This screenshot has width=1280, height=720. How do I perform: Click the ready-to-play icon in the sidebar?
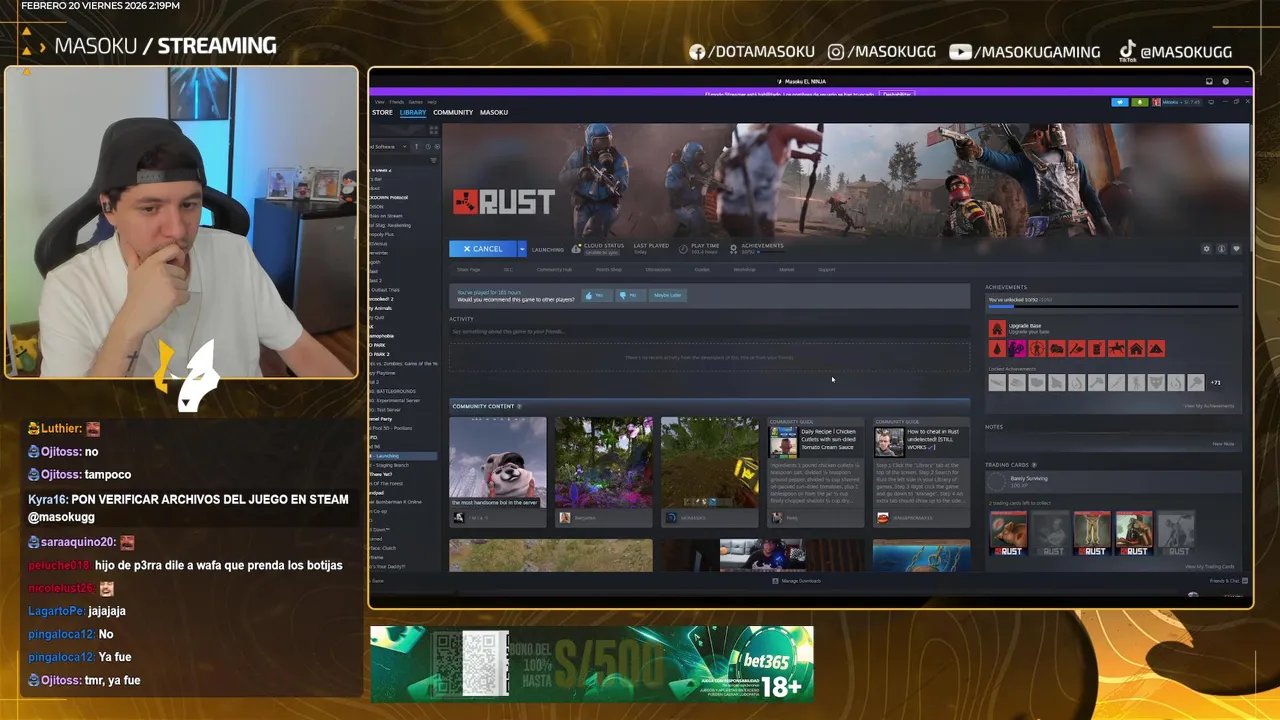click(437, 146)
